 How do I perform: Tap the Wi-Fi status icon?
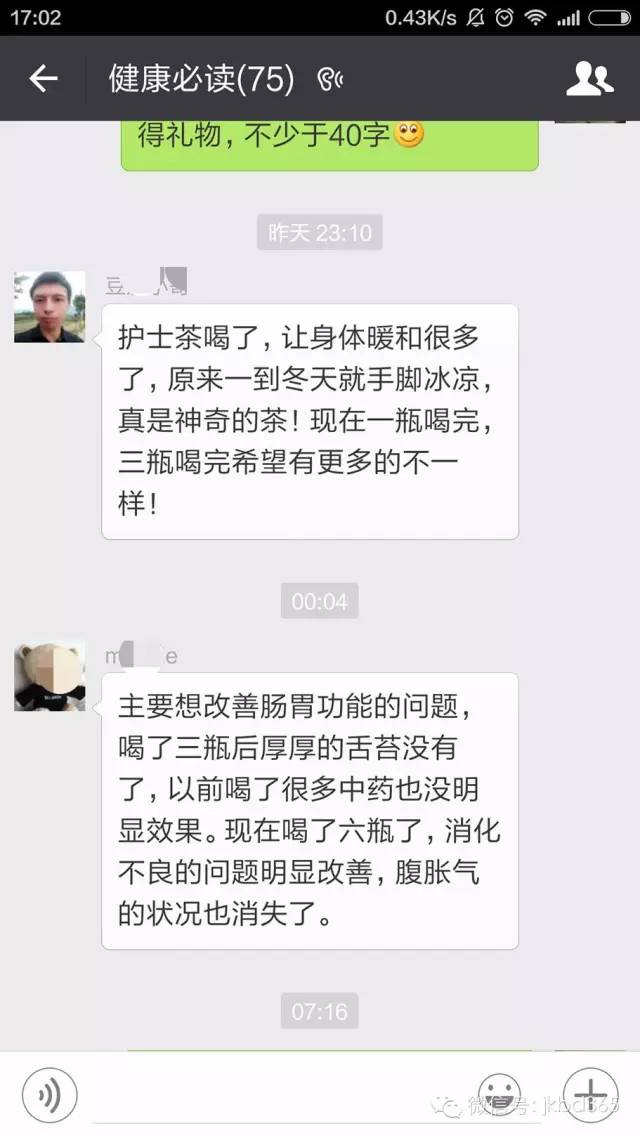pyautogui.click(x=536, y=18)
